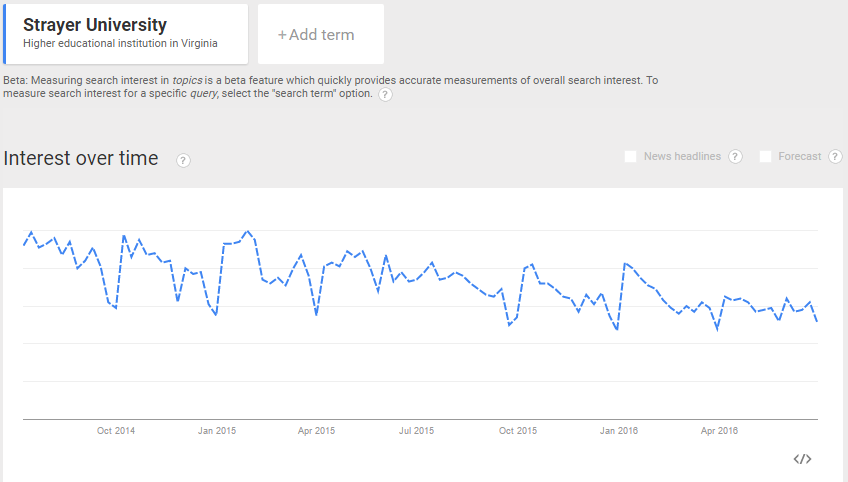The image size is (848, 482).
Task: Add a new comparison term
Action: (x=321, y=34)
